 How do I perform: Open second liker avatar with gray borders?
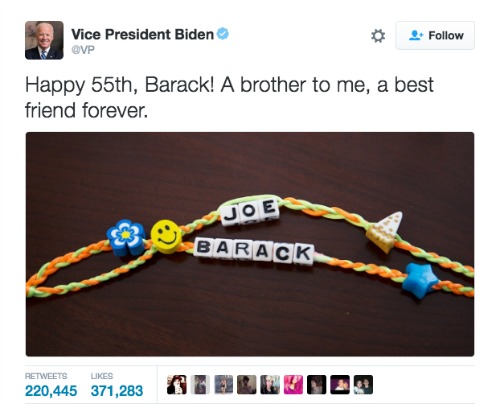pos(200,385)
